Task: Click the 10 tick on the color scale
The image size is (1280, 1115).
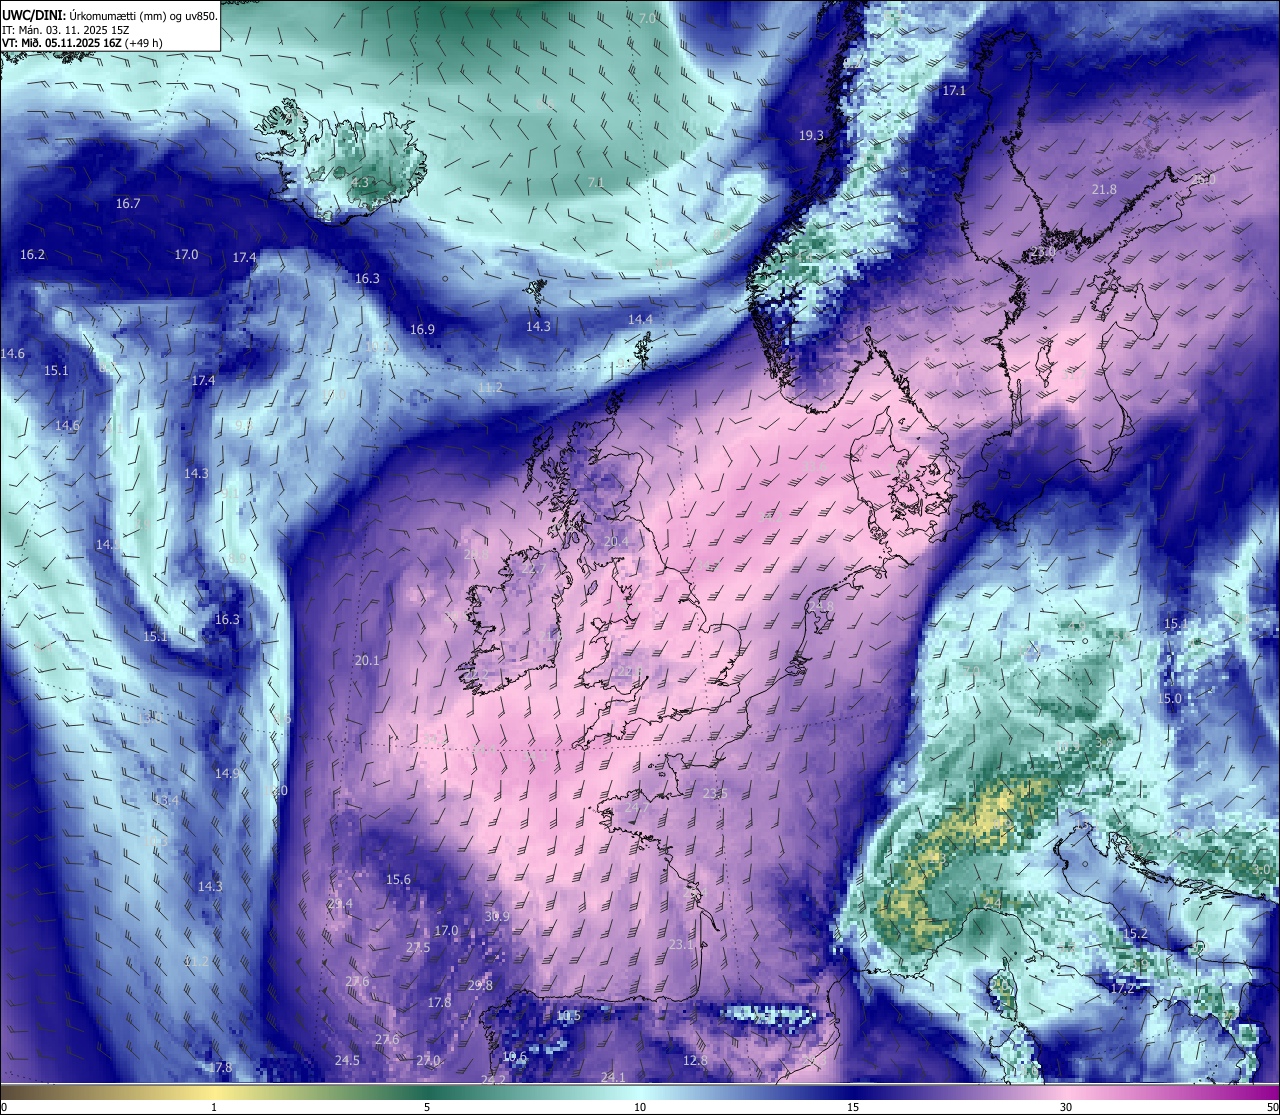Action: tap(640, 1106)
